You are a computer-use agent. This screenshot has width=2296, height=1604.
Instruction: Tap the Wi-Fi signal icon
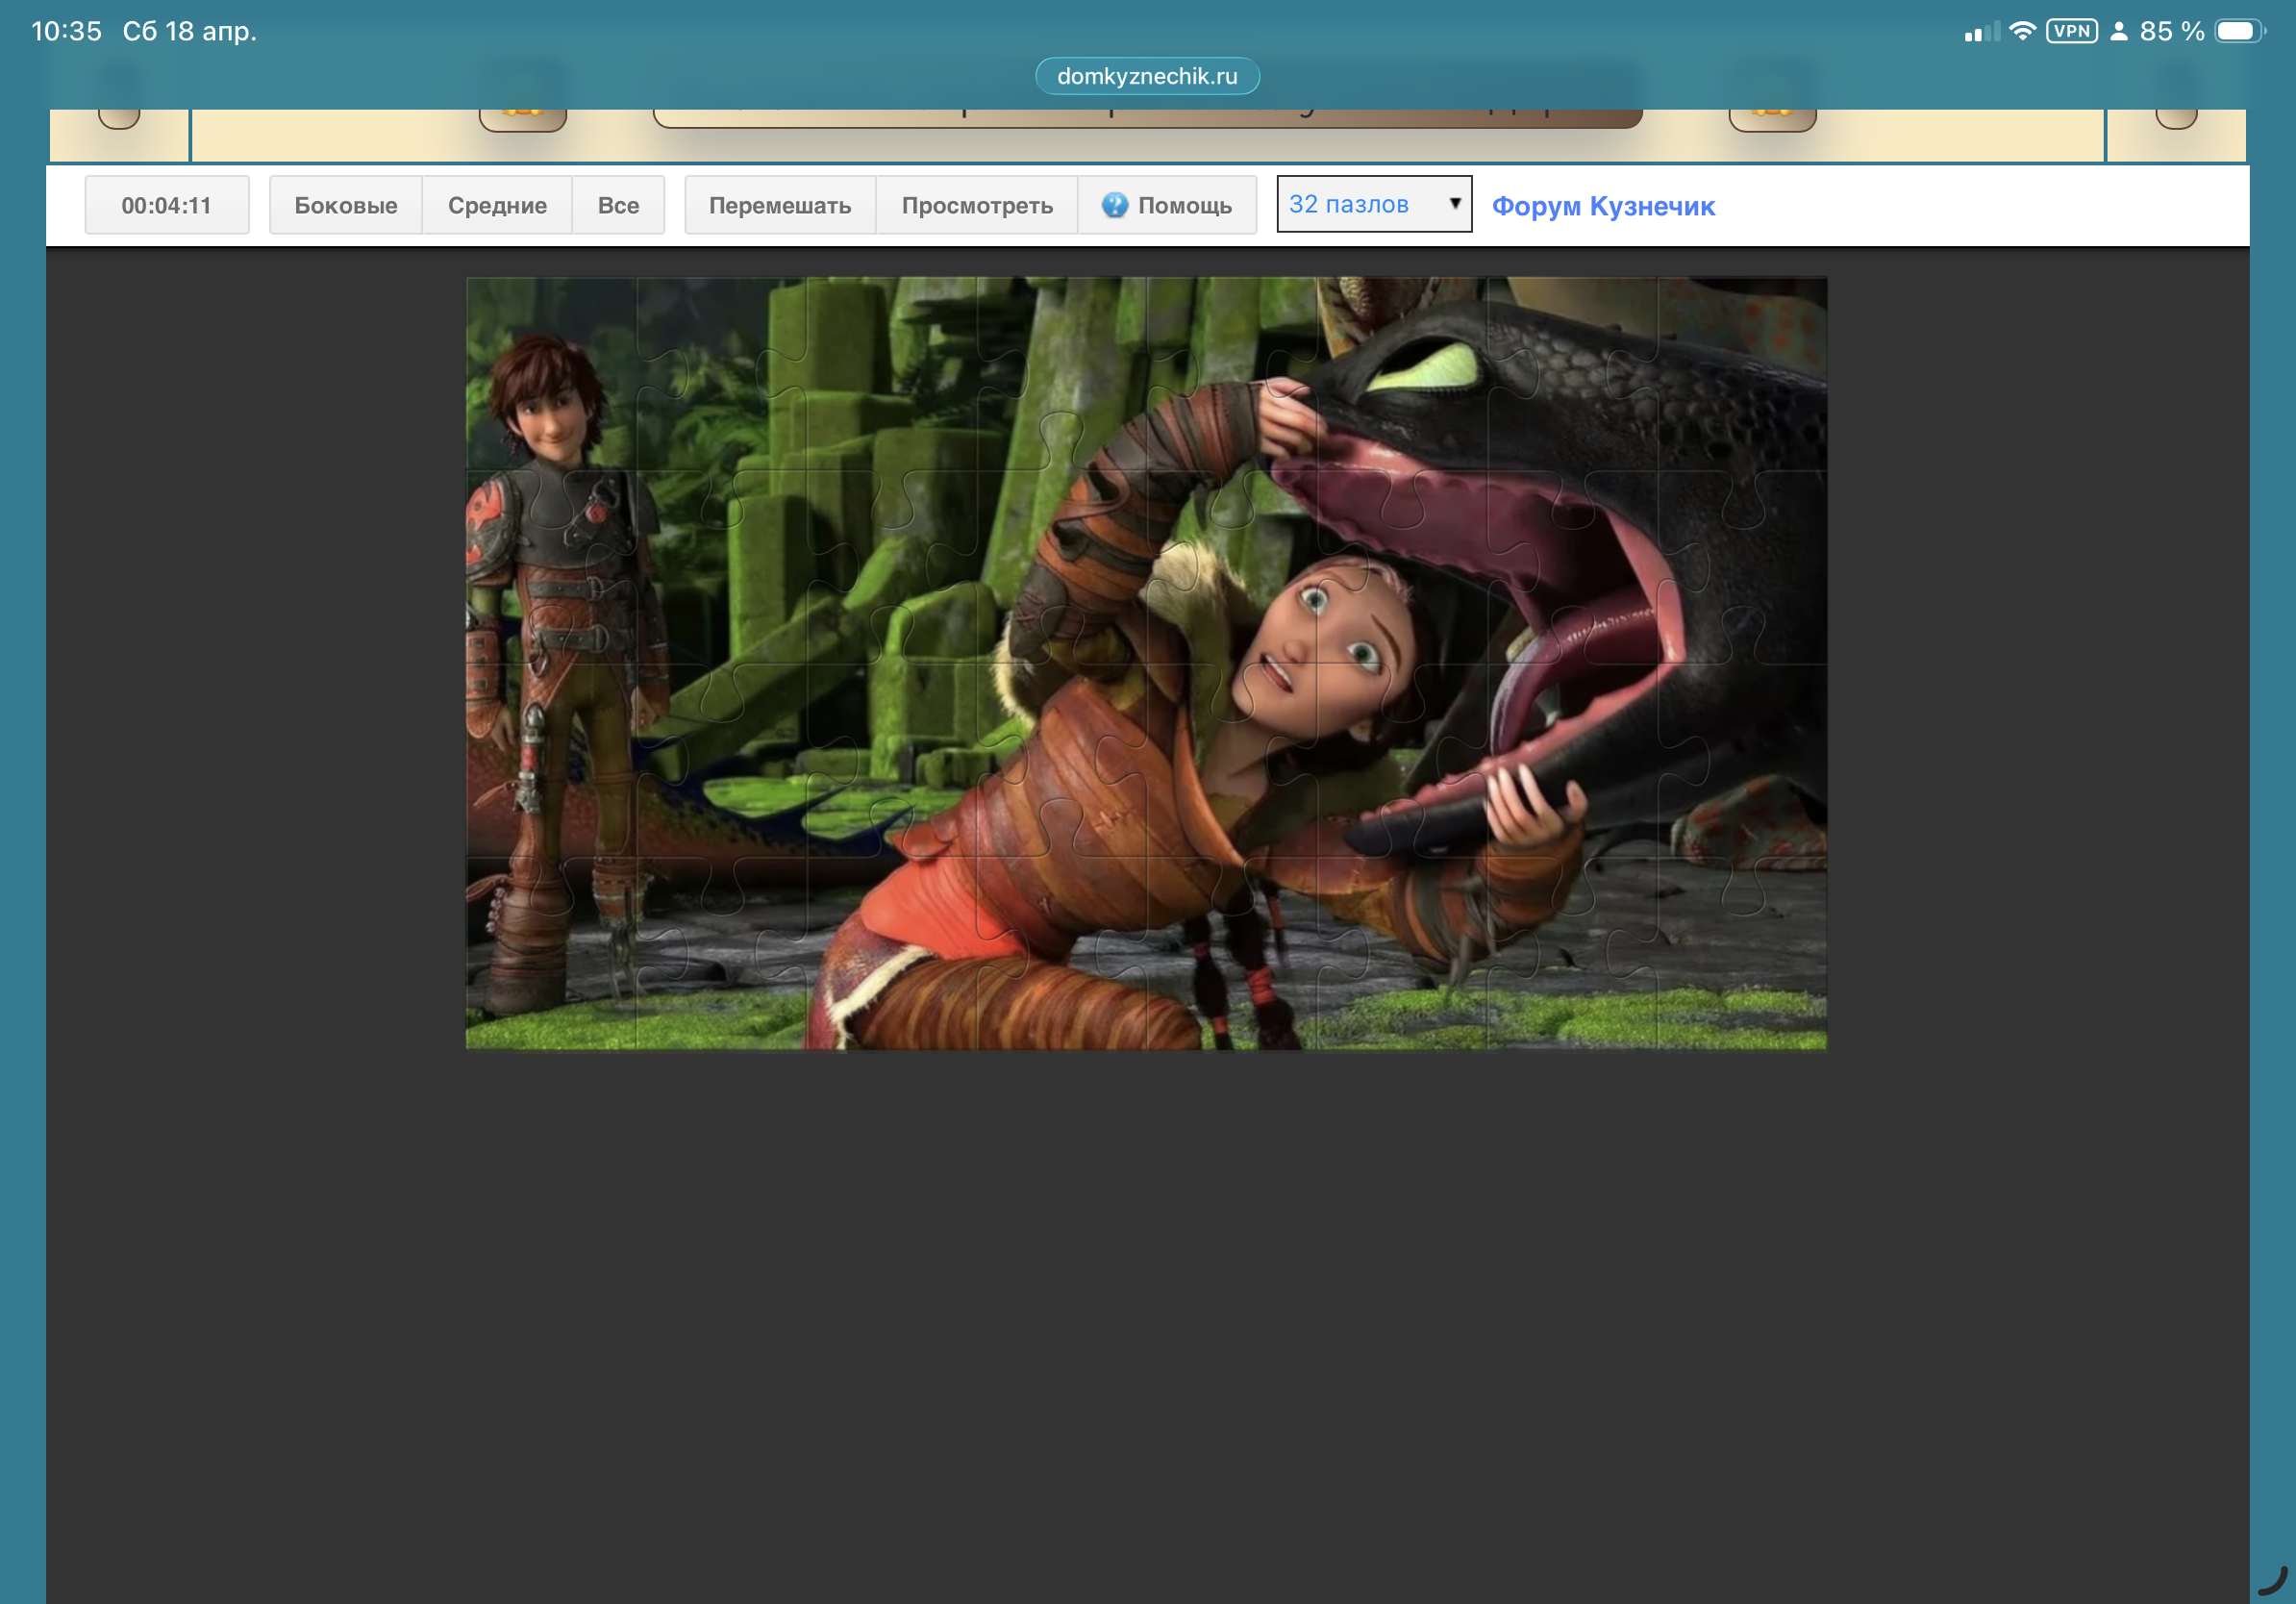tap(2021, 31)
